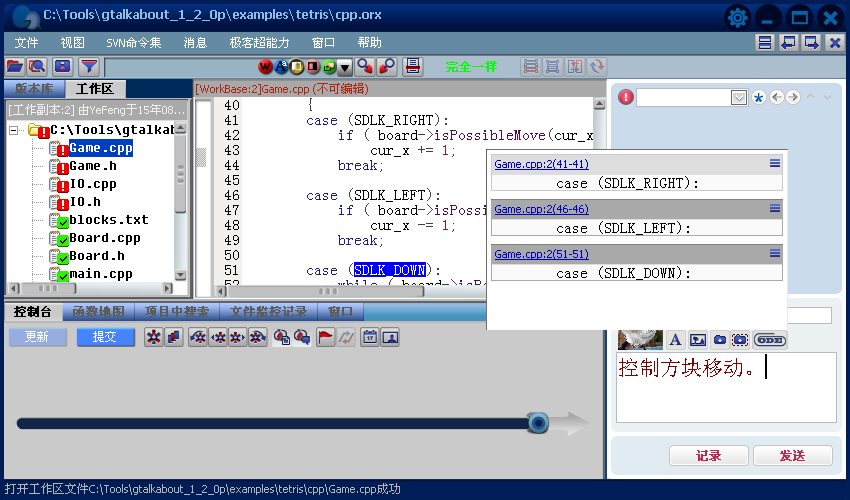850x500 pixels.
Task: Select main.cpp in the file tree
Action: [101, 274]
